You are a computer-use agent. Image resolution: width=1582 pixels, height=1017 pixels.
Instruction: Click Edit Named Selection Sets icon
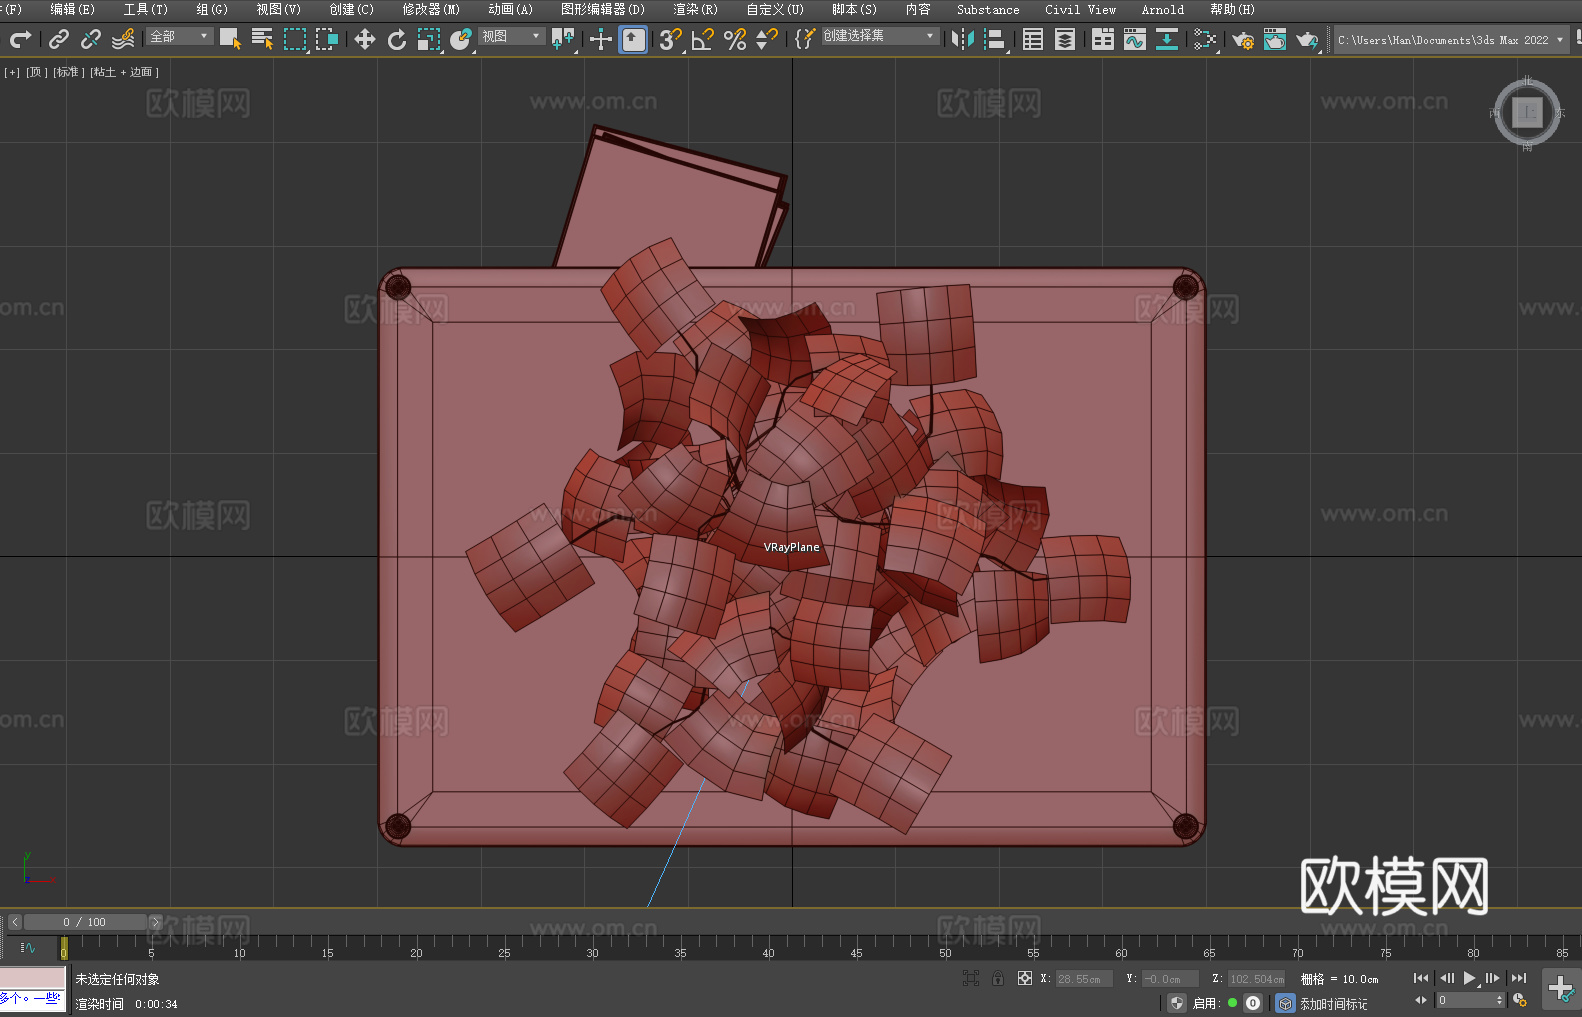[x=805, y=39]
